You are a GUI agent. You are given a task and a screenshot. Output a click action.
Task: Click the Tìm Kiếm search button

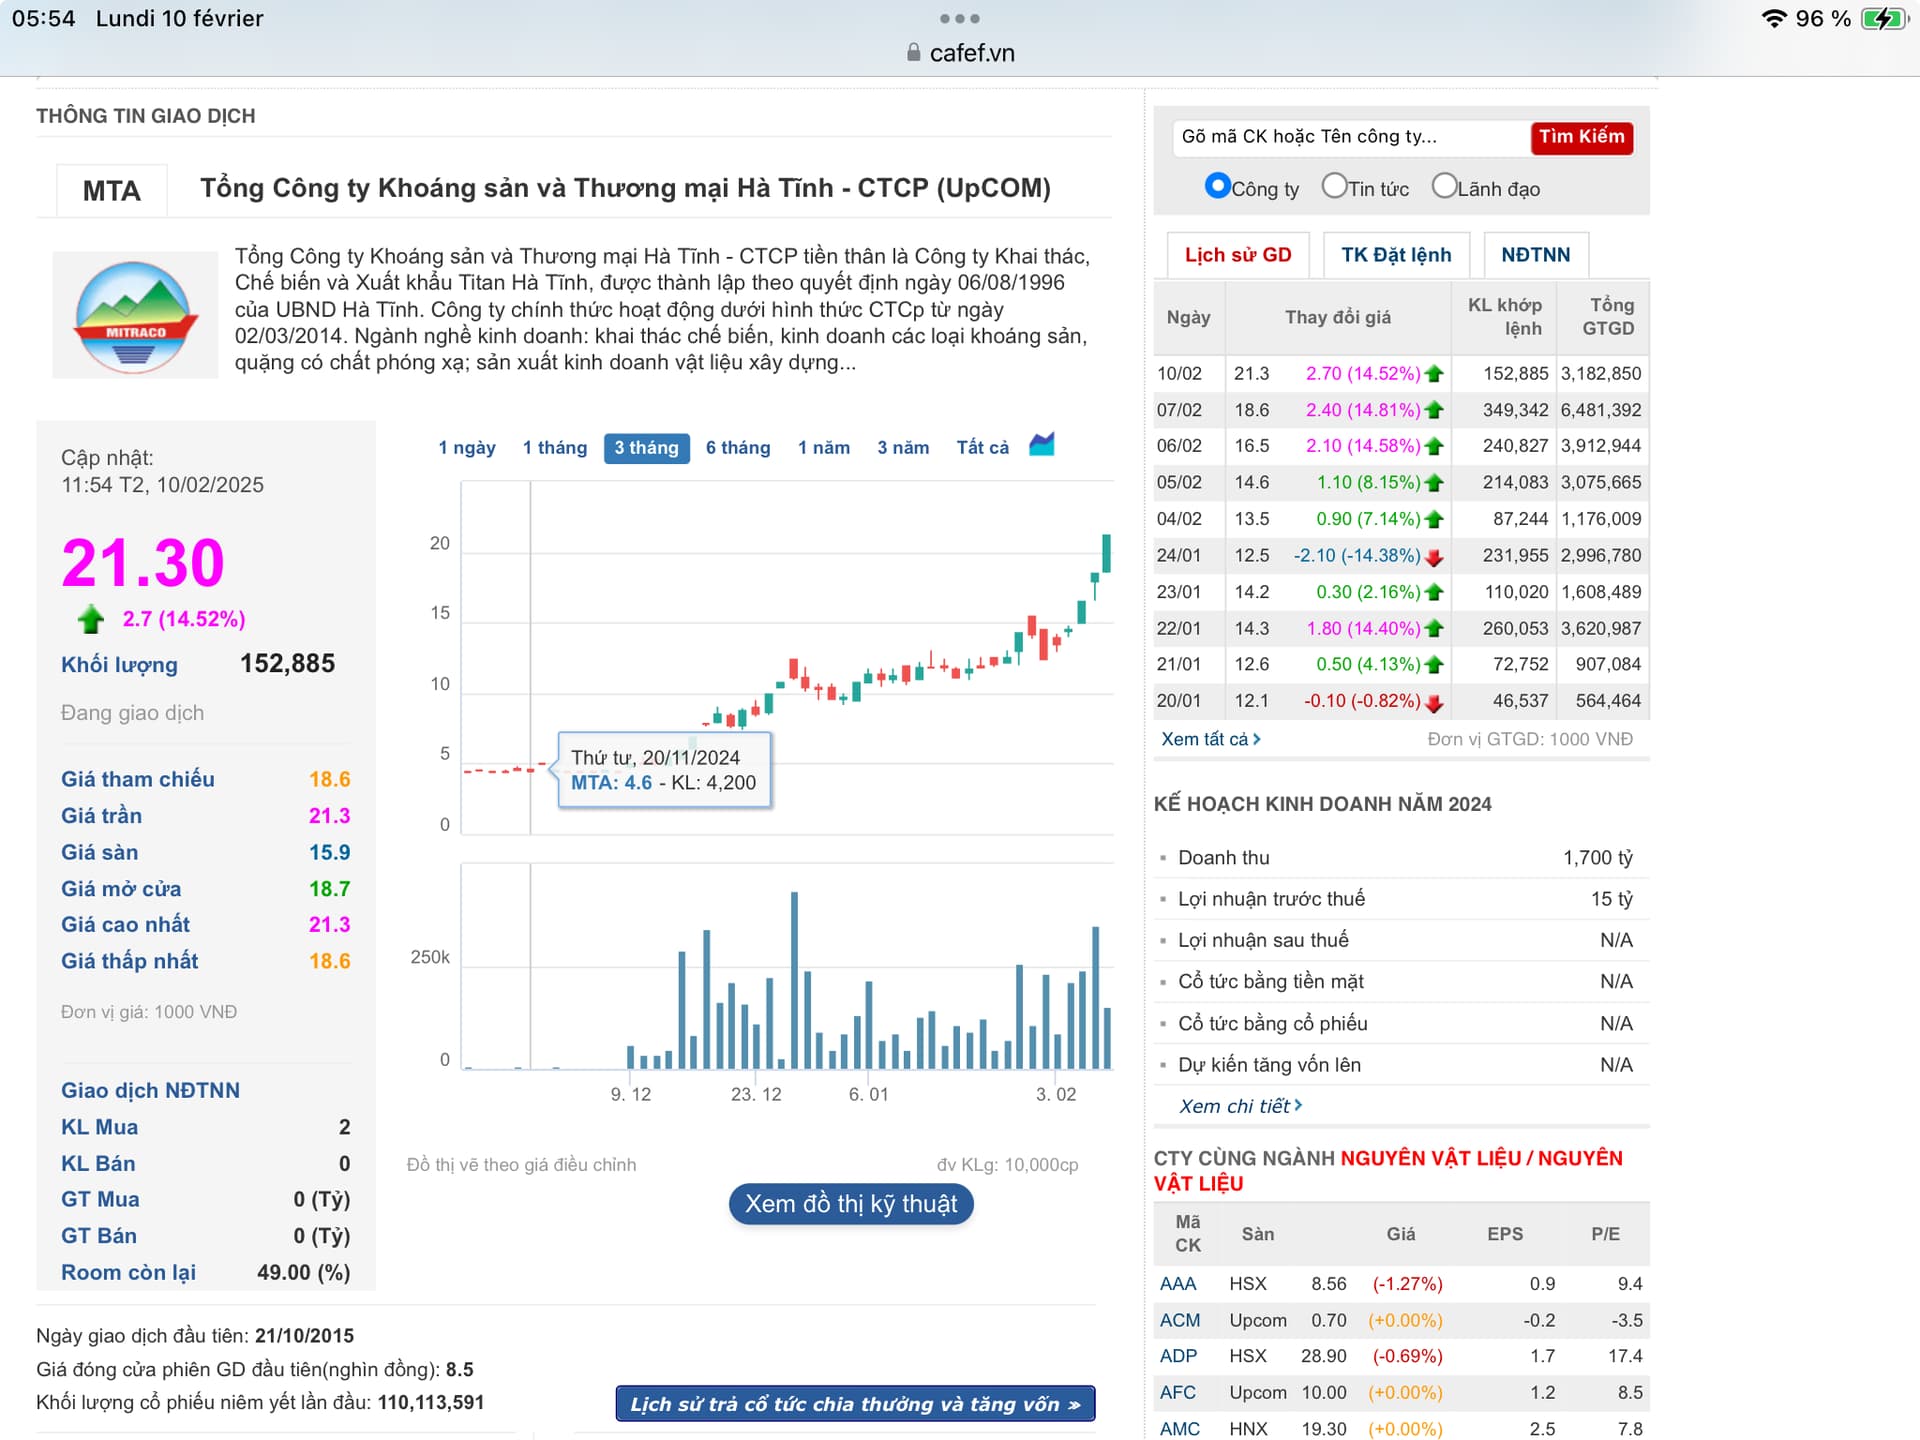coord(1581,137)
